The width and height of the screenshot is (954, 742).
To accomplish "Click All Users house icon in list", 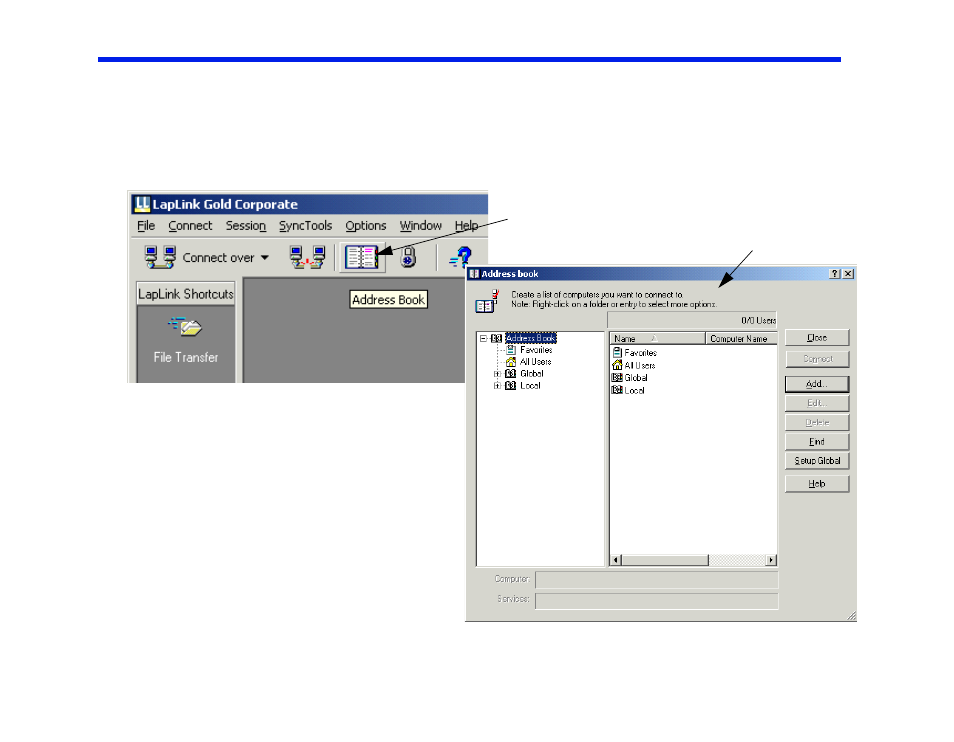I will point(617,365).
